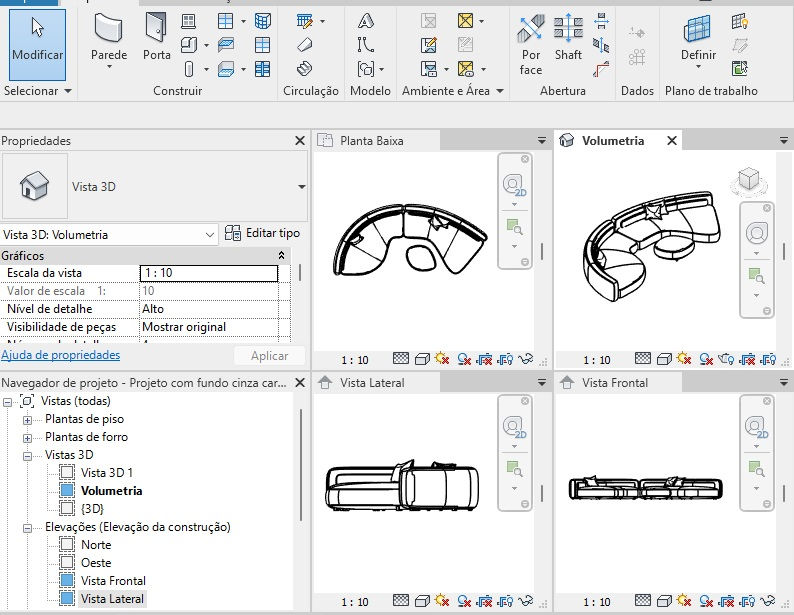Click the model group icon in Modelo panel
Image resolution: width=794 pixels, height=615 pixels.
point(366,68)
